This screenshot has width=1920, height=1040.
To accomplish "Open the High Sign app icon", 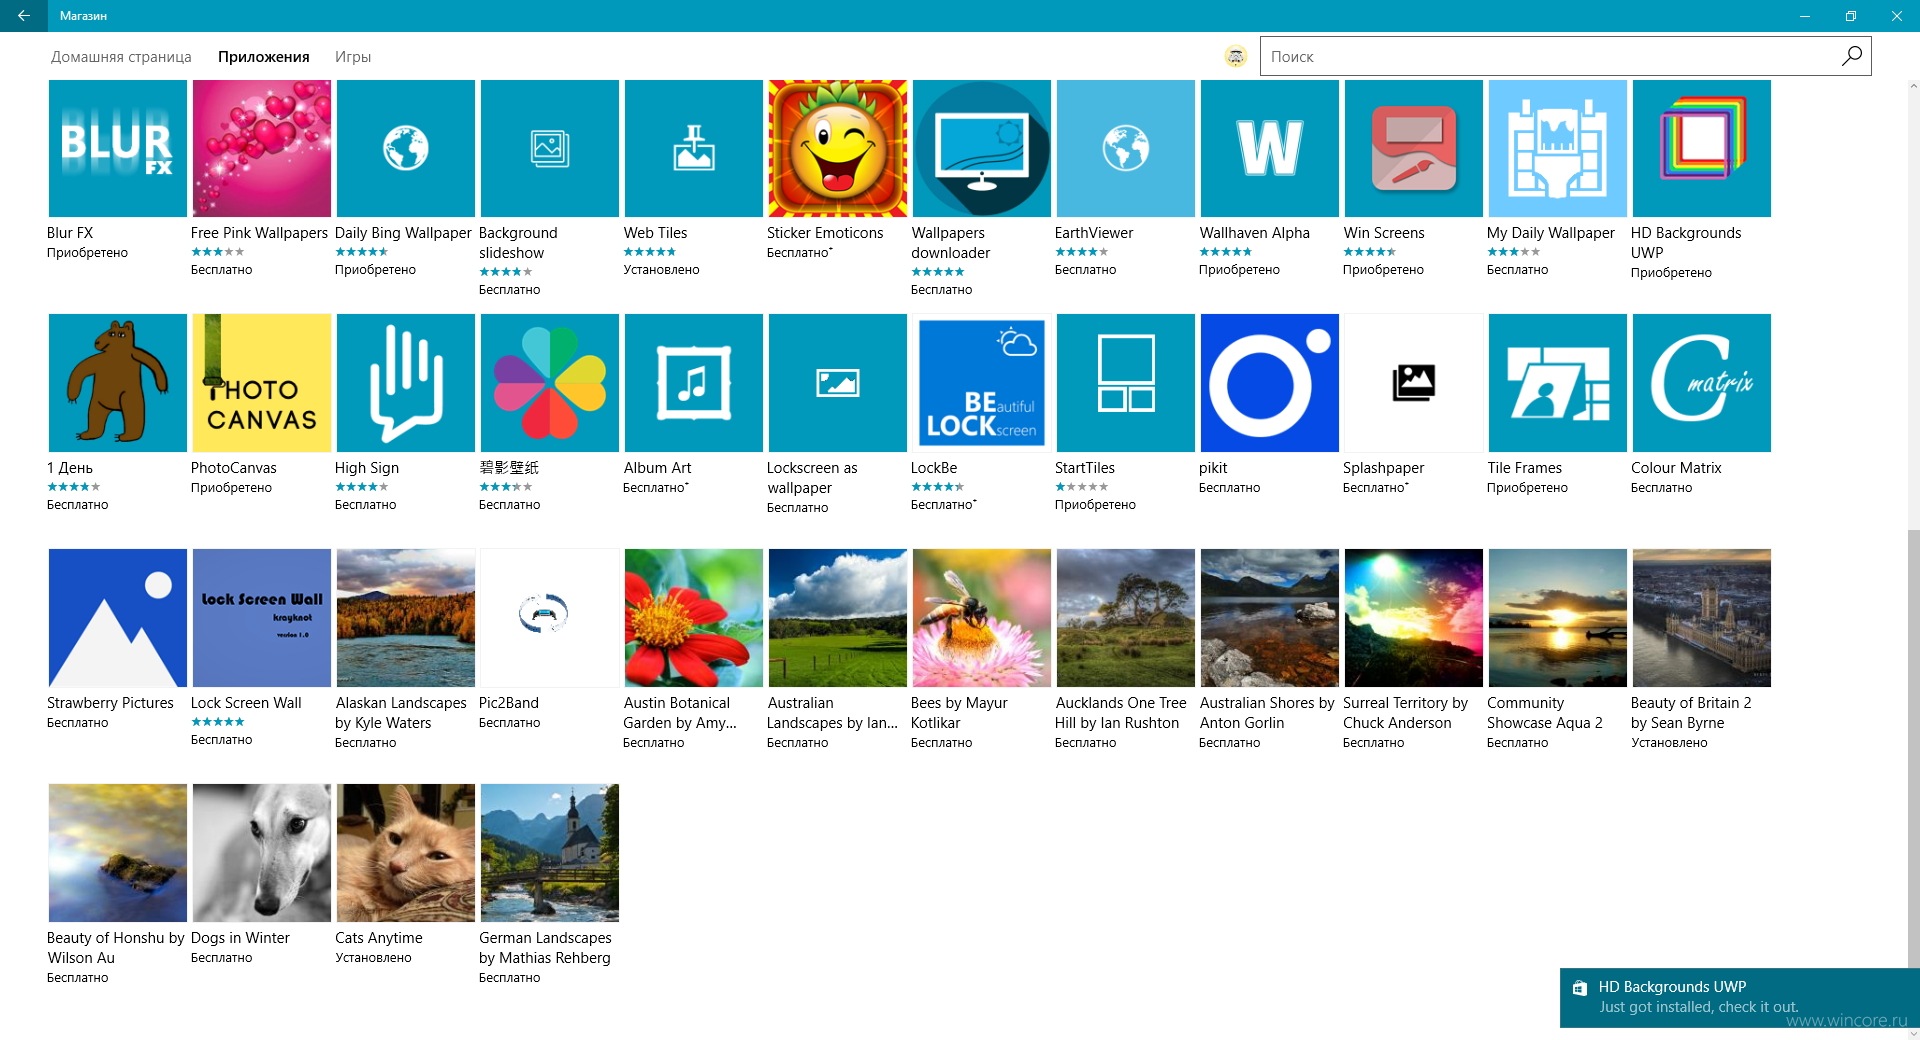I will coord(406,383).
